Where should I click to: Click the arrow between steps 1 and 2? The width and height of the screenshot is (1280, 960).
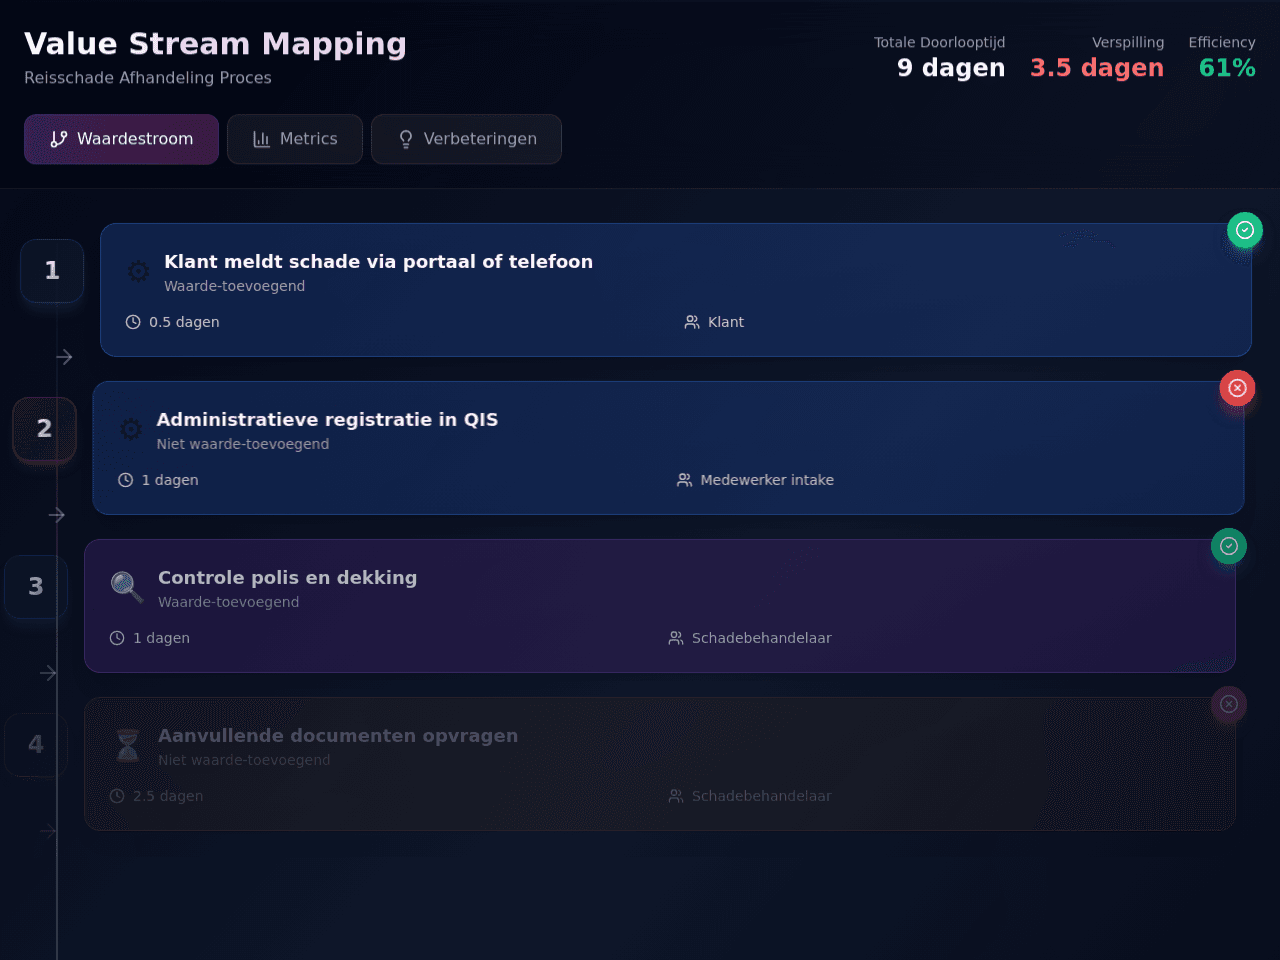[x=64, y=357]
